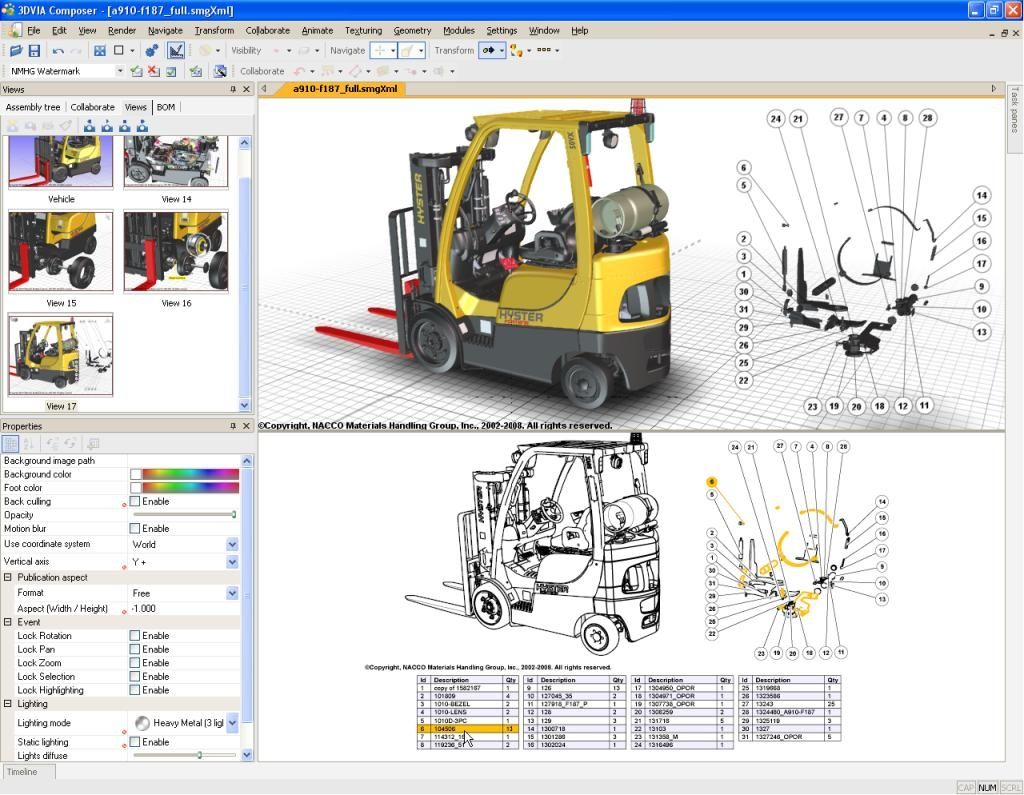Screen dimensions: 1024x795
Task: Click the Undo arrow icon
Action: [57, 50]
